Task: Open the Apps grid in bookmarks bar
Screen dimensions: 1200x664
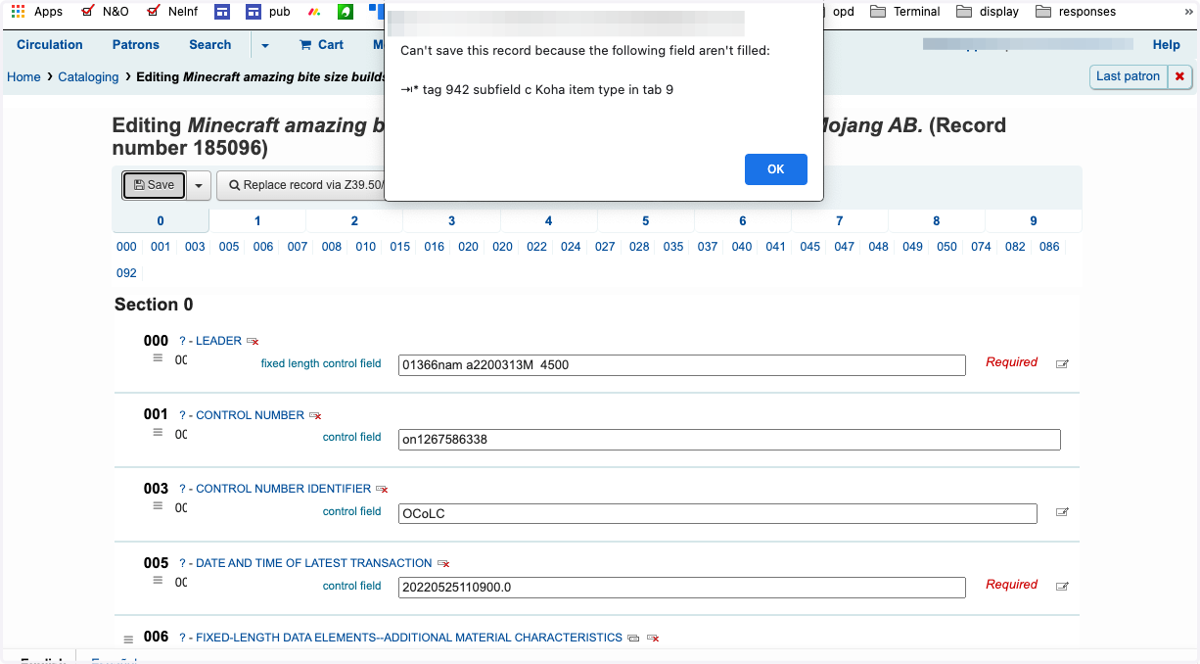Action: point(37,12)
